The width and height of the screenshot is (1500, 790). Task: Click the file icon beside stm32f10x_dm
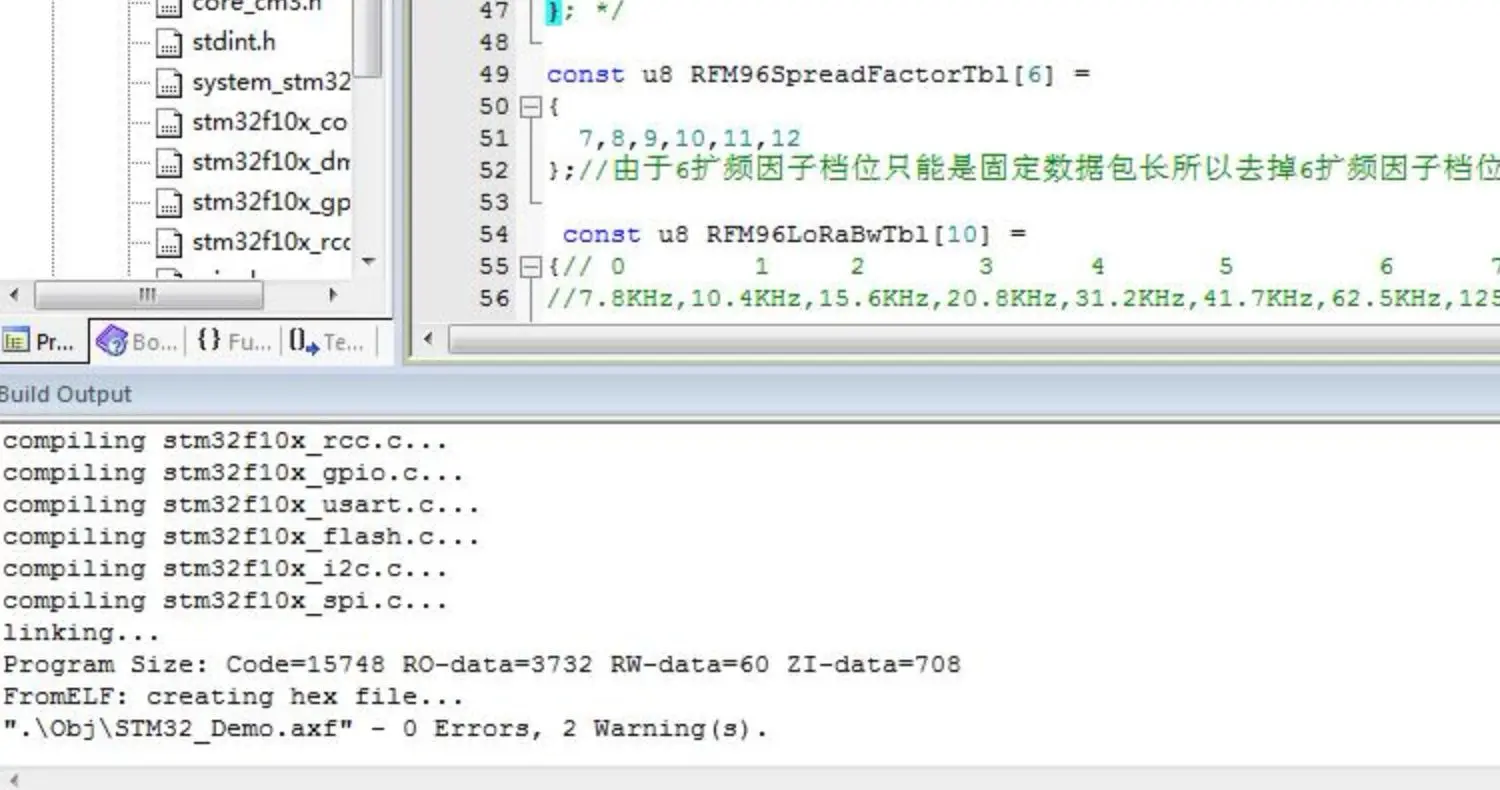(x=170, y=163)
